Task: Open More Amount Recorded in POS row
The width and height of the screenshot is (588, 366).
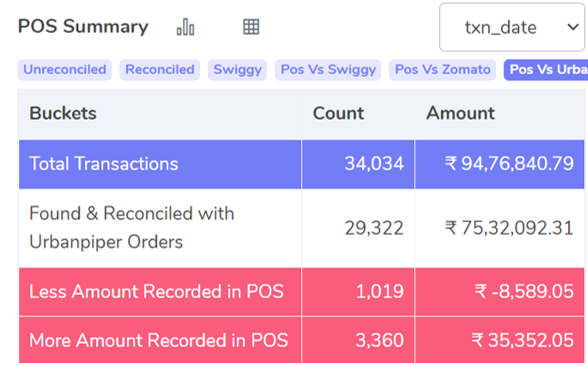Action: 302,340
